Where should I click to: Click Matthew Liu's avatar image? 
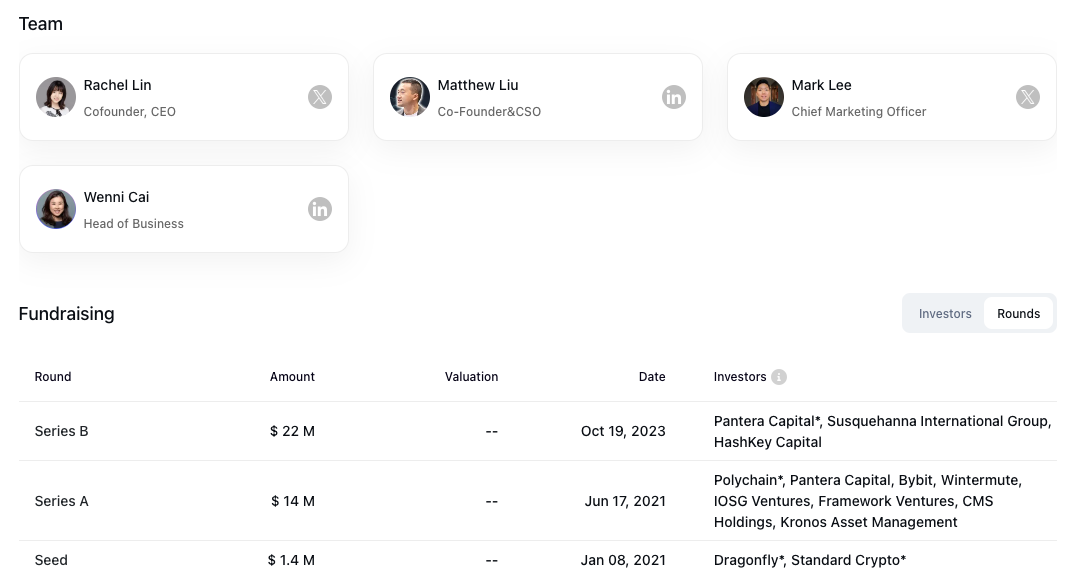[x=409, y=97]
